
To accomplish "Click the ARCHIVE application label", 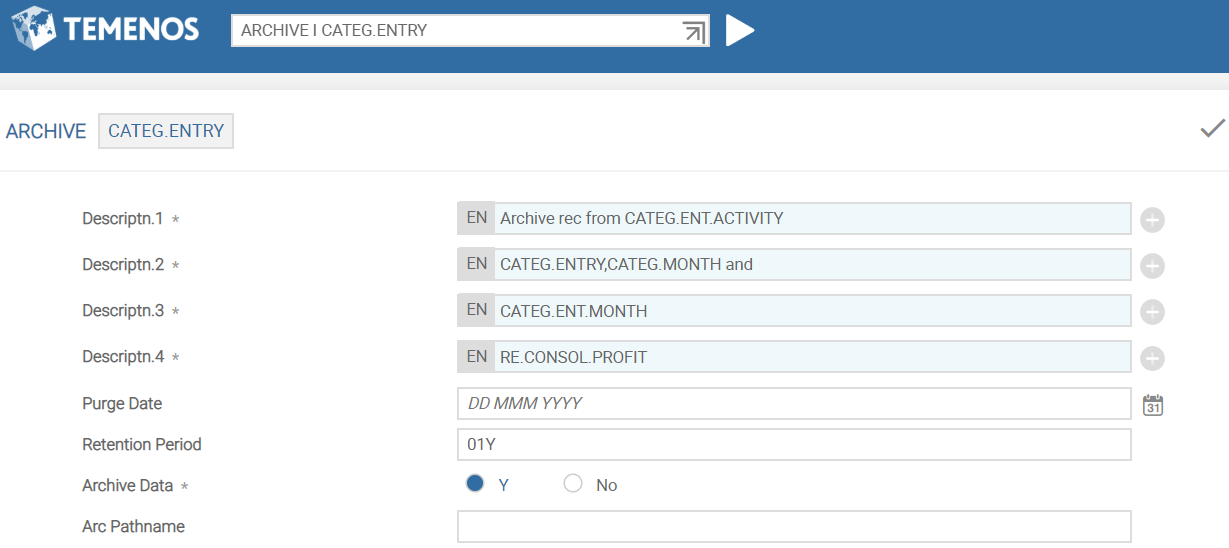I will click(46, 131).
